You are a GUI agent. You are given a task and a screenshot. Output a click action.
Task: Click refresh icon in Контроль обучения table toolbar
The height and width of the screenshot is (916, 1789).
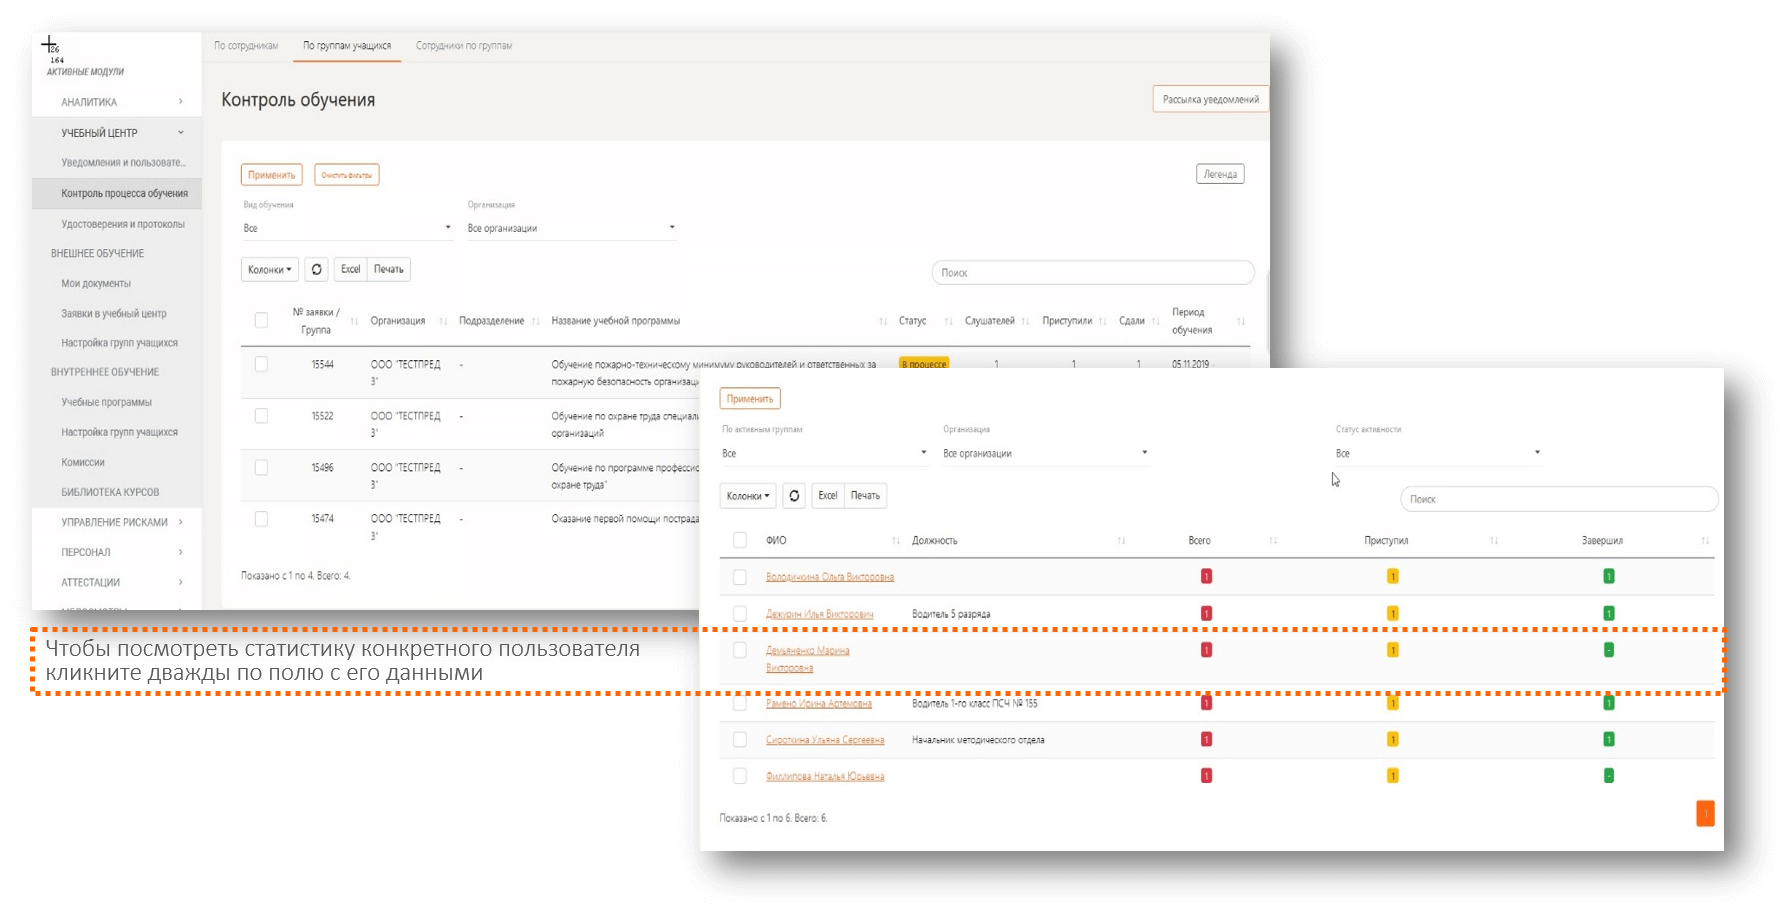pos(316,269)
